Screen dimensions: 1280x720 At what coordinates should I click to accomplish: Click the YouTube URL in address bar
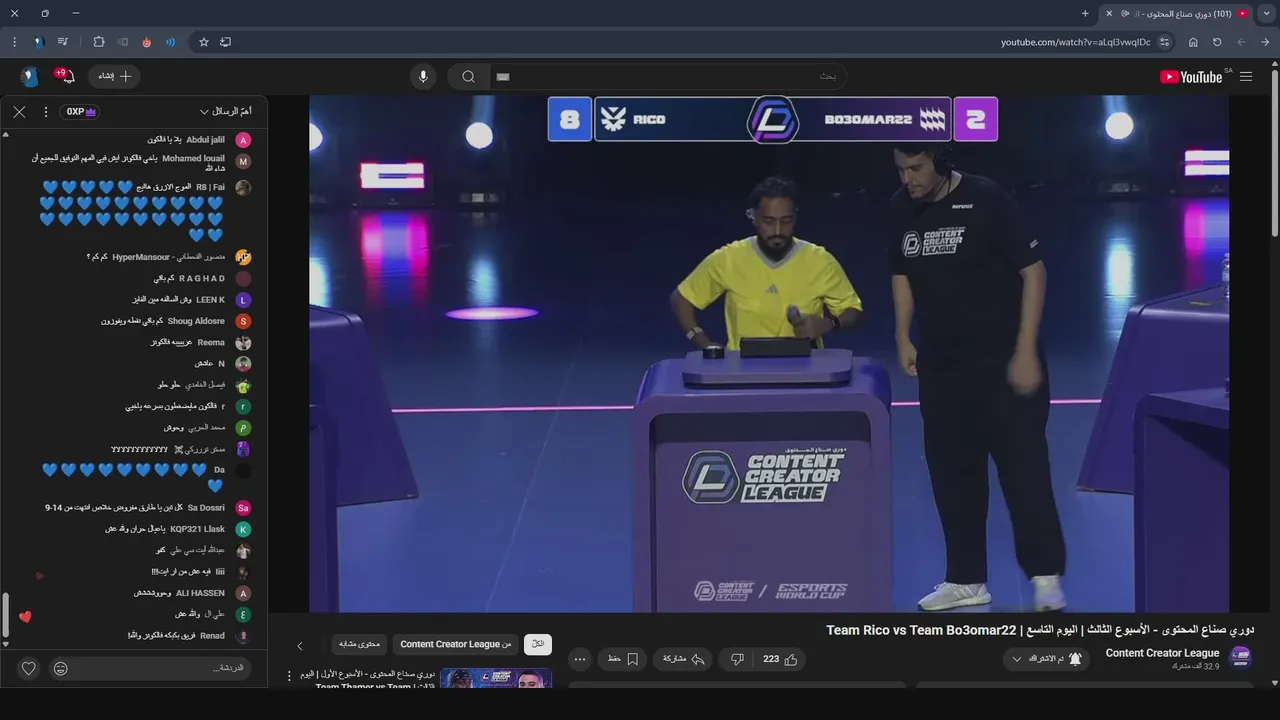pyautogui.click(x=1075, y=42)
